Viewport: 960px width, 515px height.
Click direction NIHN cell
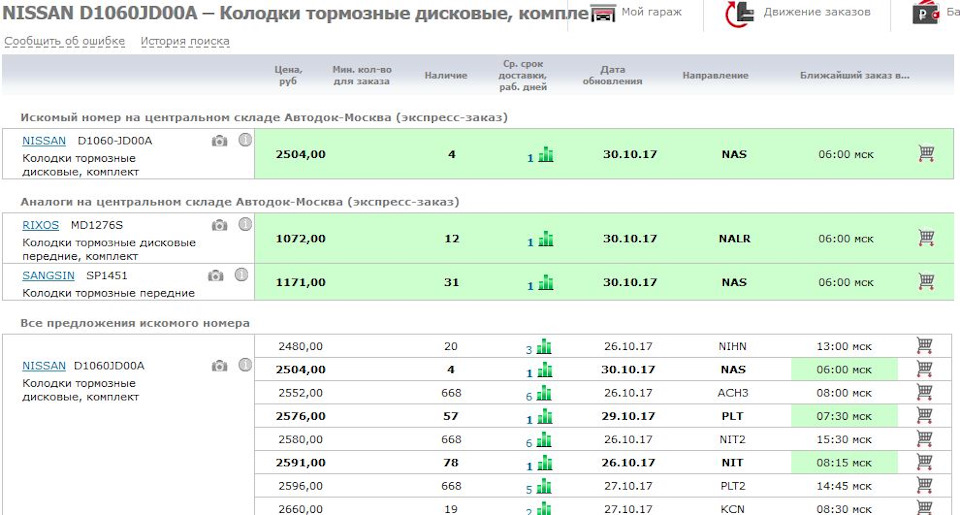[x=732, y=346]
